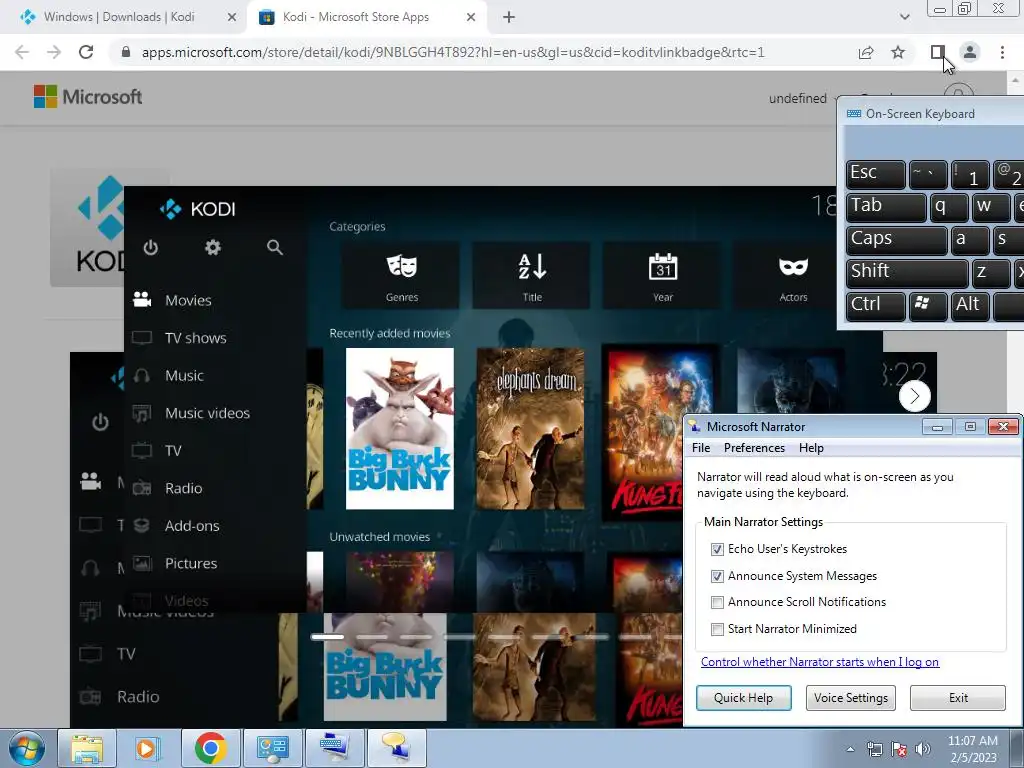Viewport: 1024px width, 768px height.
Task: Open Narrator File menu
Action: click(x=701, y=448)
